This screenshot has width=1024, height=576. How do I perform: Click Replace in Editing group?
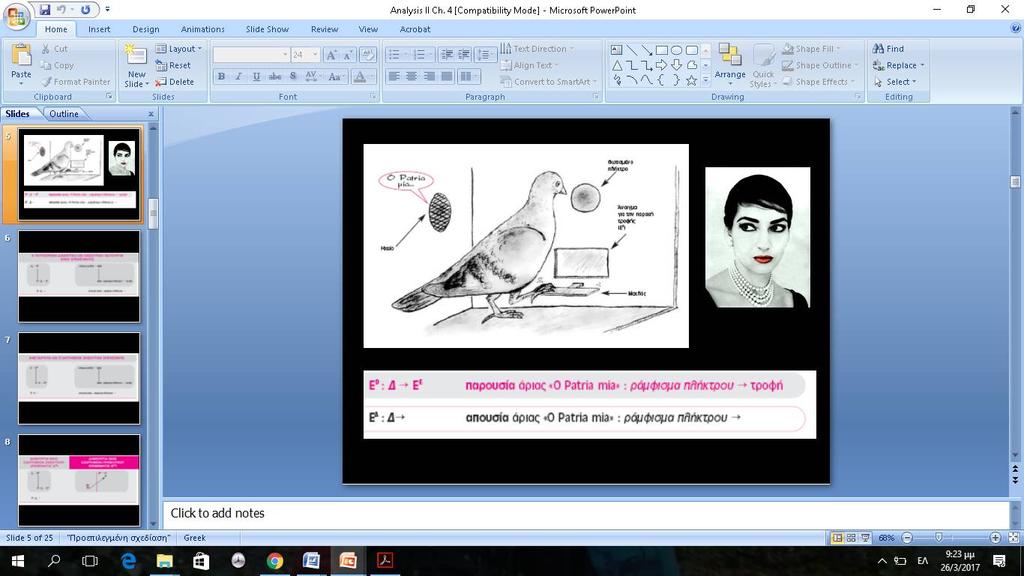click(899, 65)
